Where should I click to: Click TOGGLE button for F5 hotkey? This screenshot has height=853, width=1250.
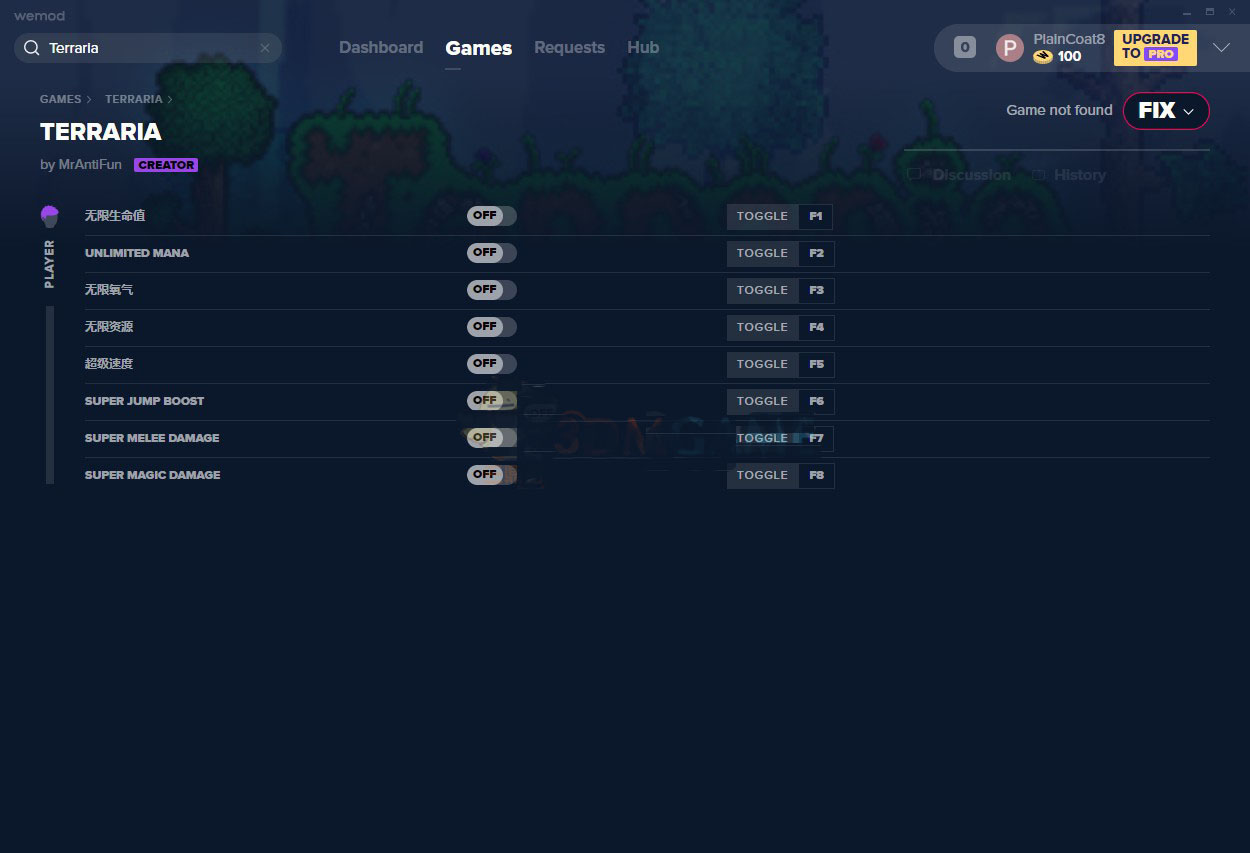pos(762,364)
